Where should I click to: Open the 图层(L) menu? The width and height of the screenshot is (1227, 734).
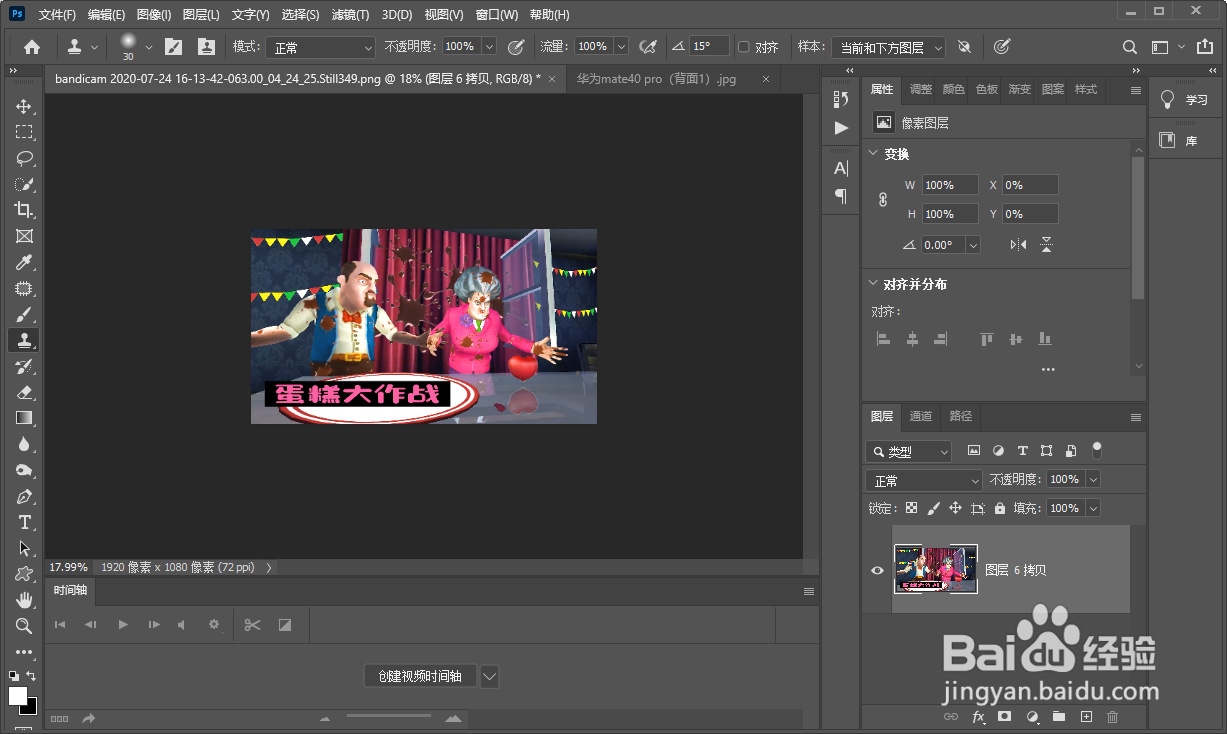click(x=201, y=15)
